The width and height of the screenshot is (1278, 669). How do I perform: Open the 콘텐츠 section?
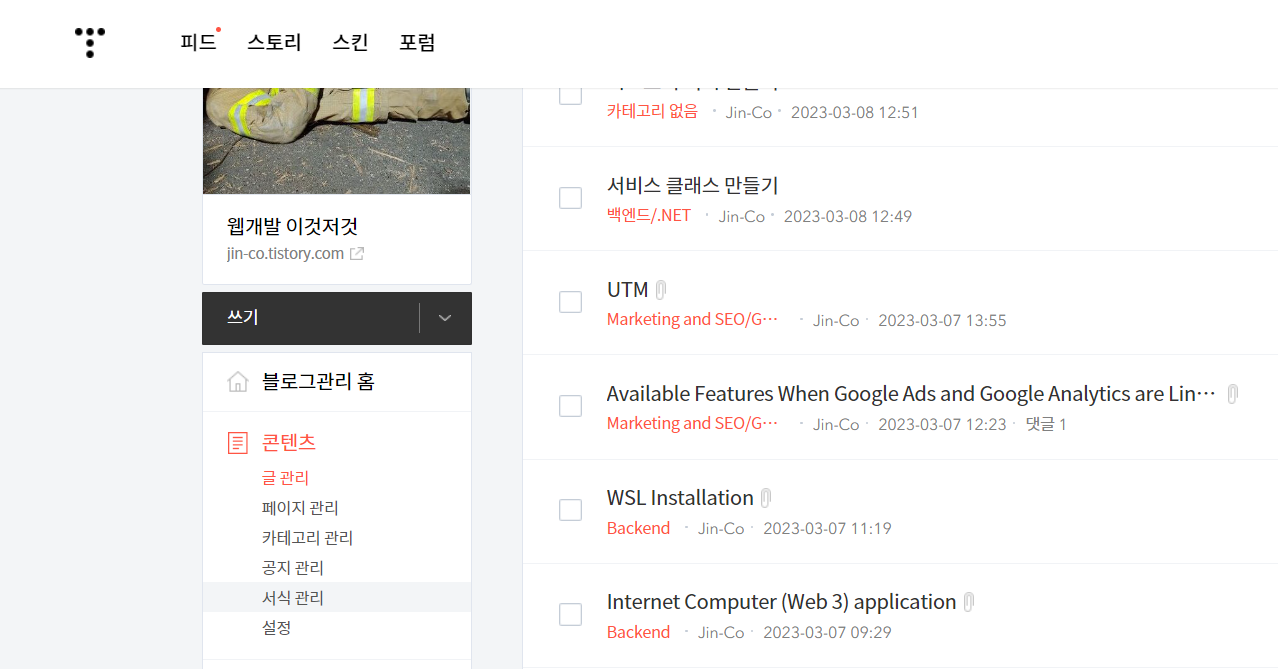click(x=289, y=442)
